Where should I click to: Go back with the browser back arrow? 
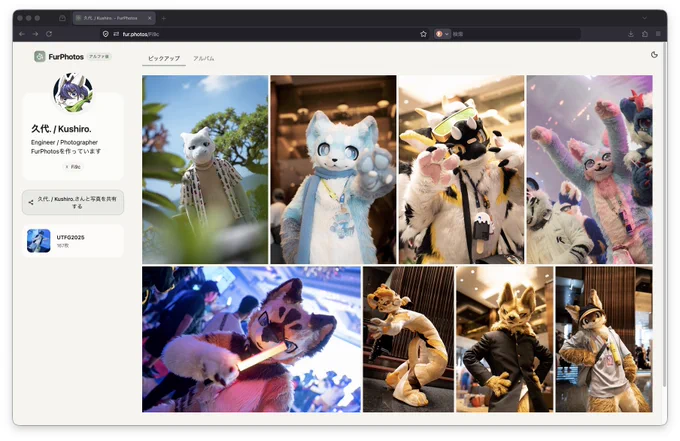22,34
